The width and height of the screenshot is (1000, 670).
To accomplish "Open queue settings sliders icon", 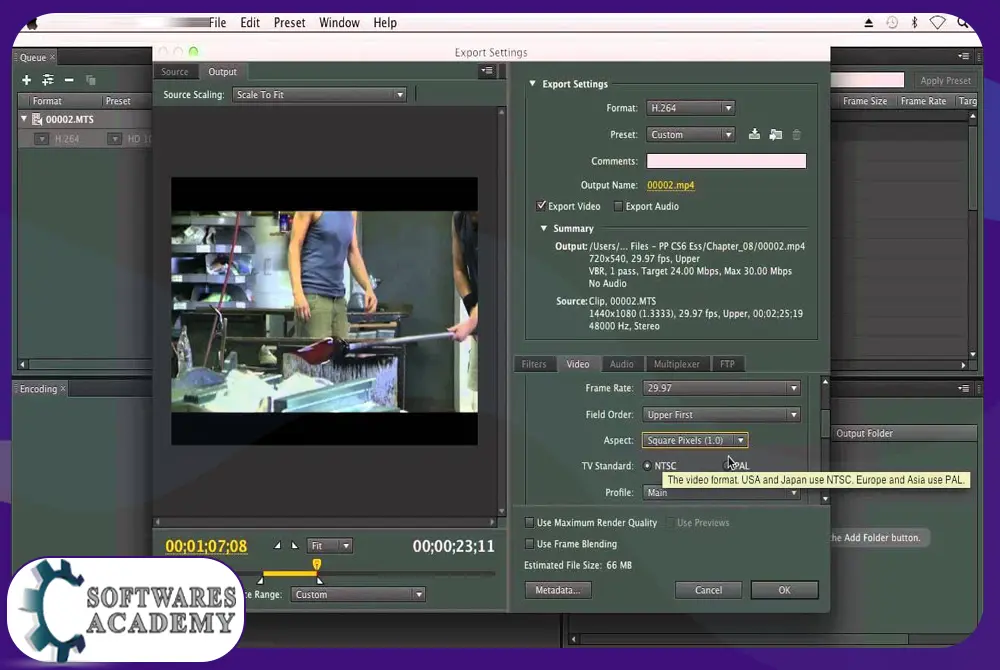I will click(48, 80).
